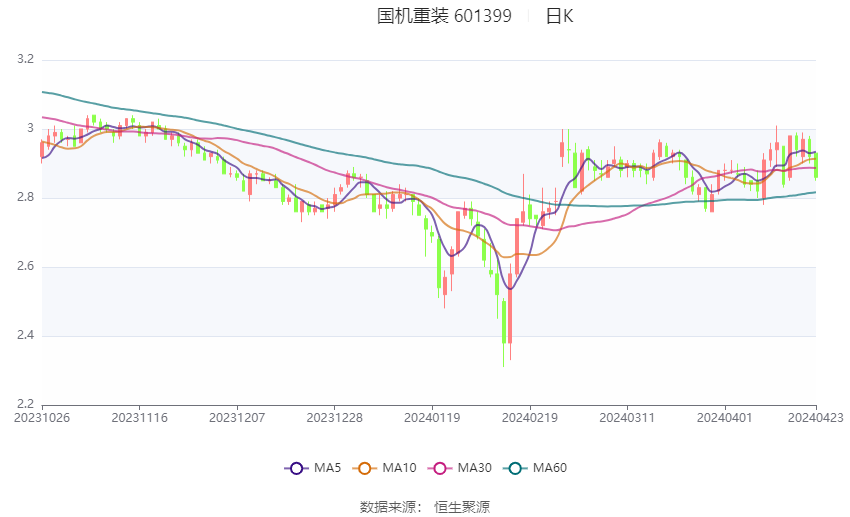Screen dimensions: 850x517
Task: Open the 恒生聚源 data source name
Action: [x=462, y=507]
